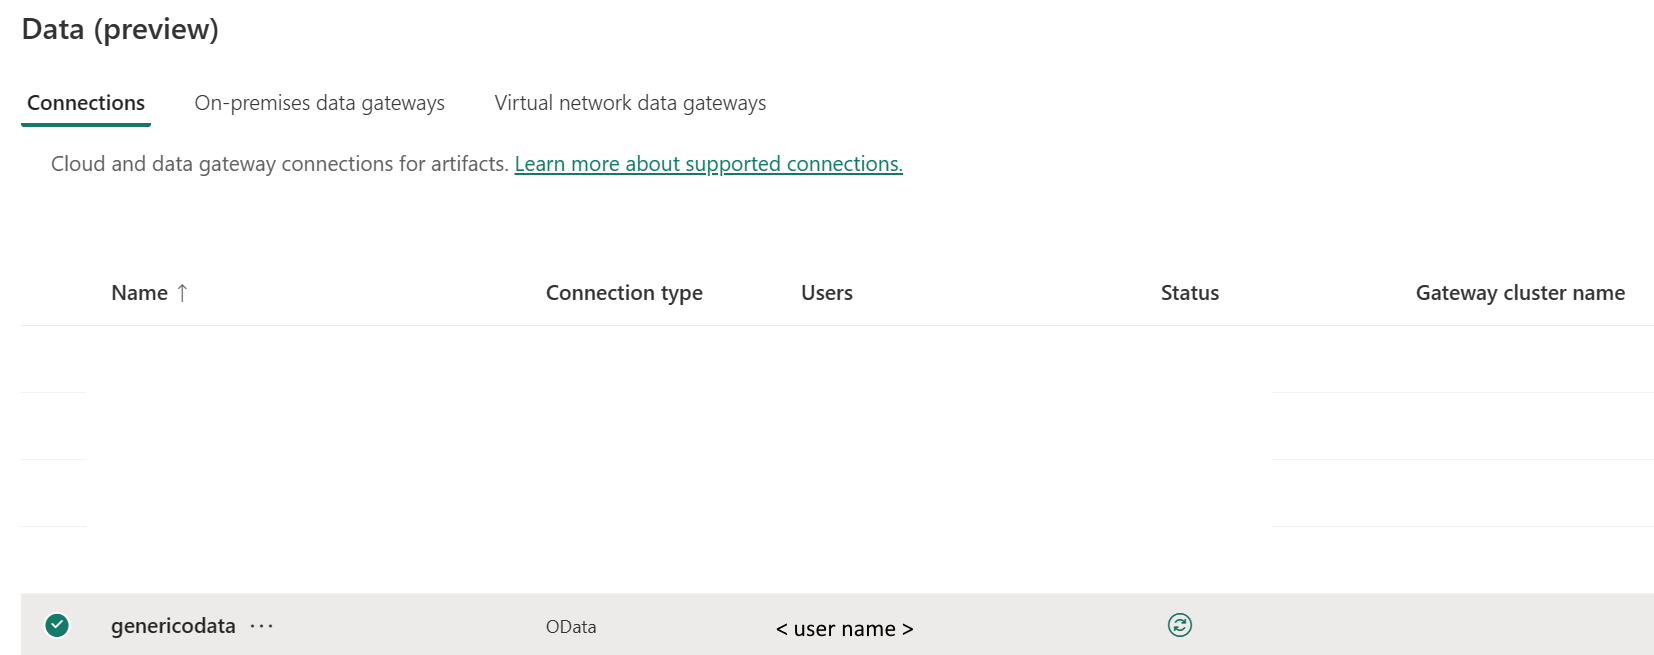Select the blank table row below the column headers
This screenshot has height=655, width=1654.
(x=837, y=359)
